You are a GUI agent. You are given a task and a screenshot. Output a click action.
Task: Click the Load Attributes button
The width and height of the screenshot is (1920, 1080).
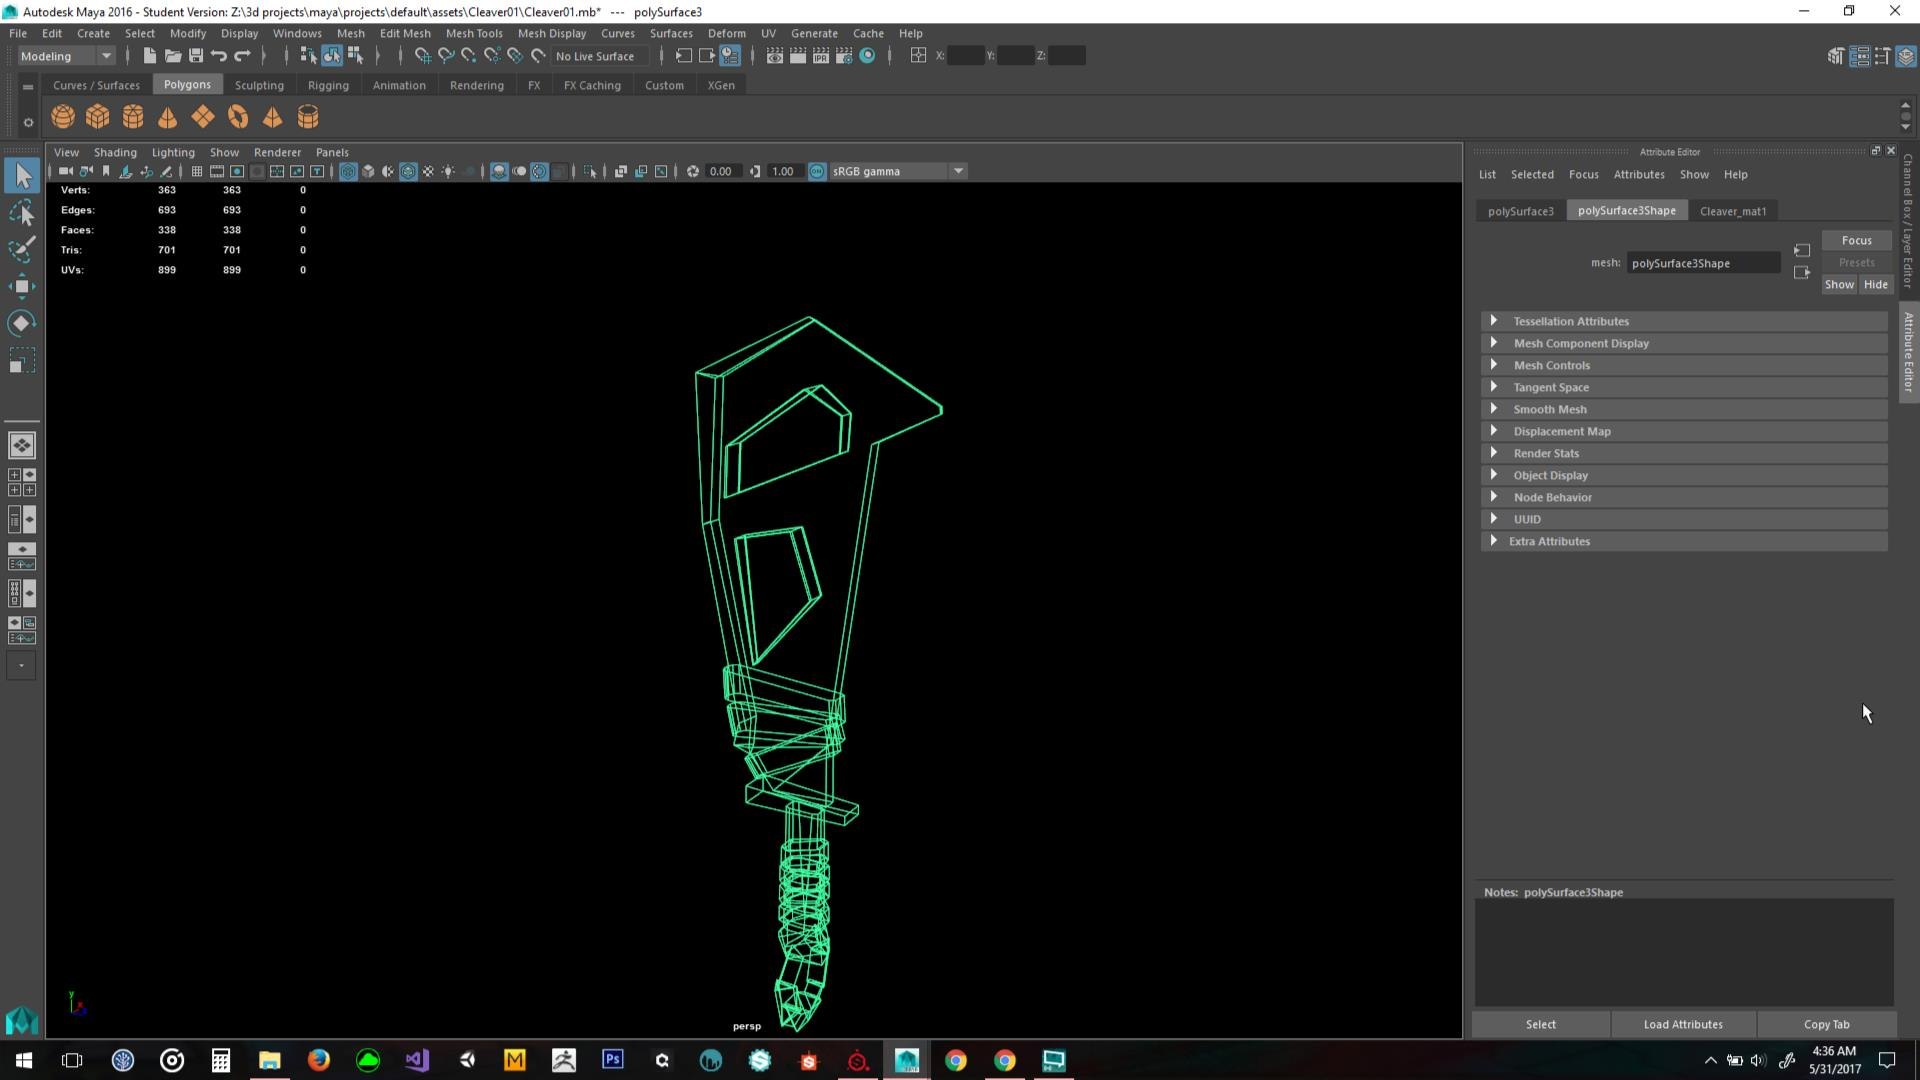1683,1024
